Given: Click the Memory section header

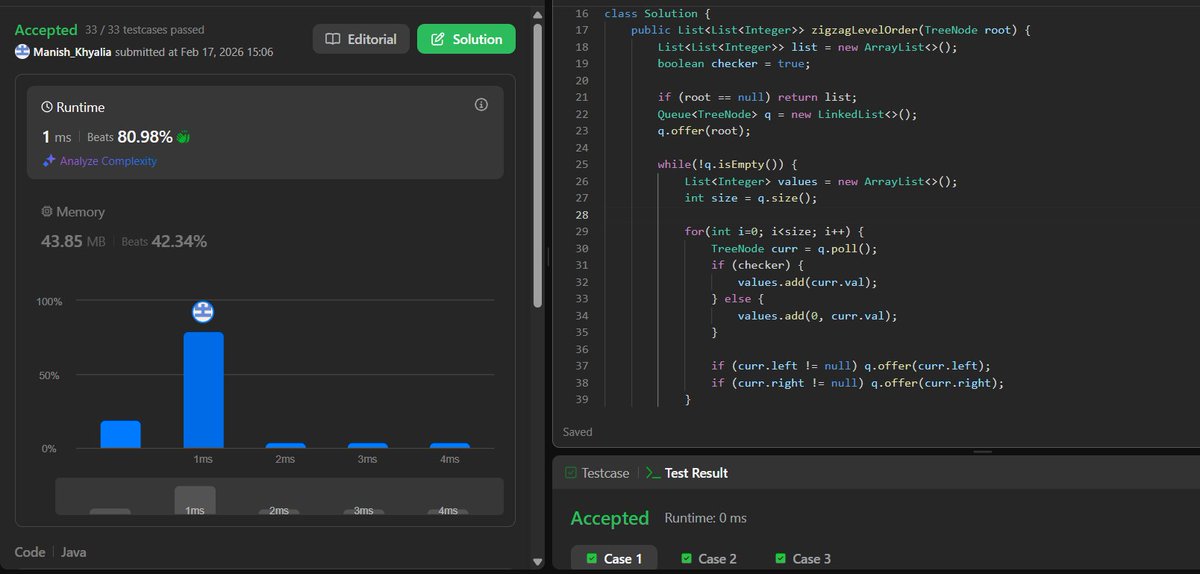Looking at the screenshot, I should click(x=73, y=212).
